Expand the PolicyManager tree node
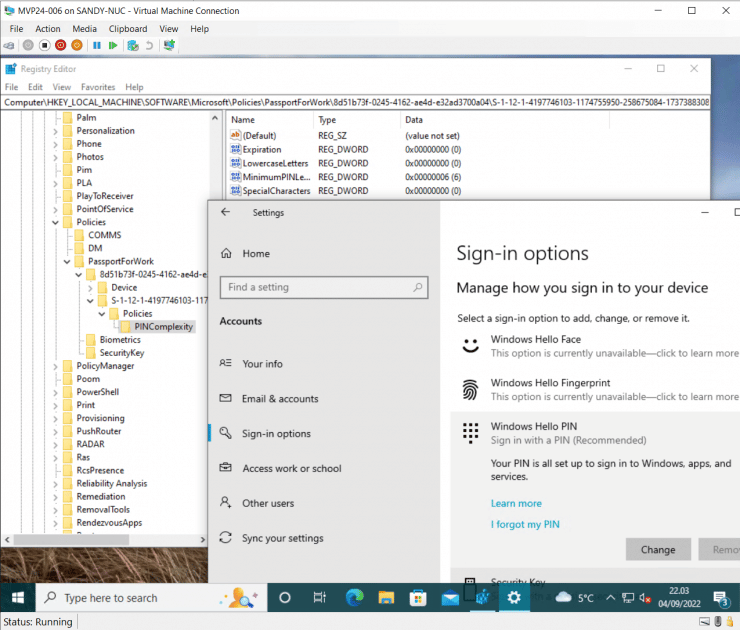Viewport: 740px width, 630px height. pyautogui.click(x=55, y=366)
